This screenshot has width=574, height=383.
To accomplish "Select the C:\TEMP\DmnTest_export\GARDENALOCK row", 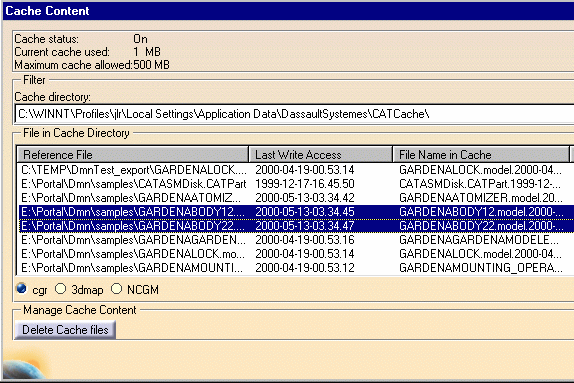I will coord(296,170).
